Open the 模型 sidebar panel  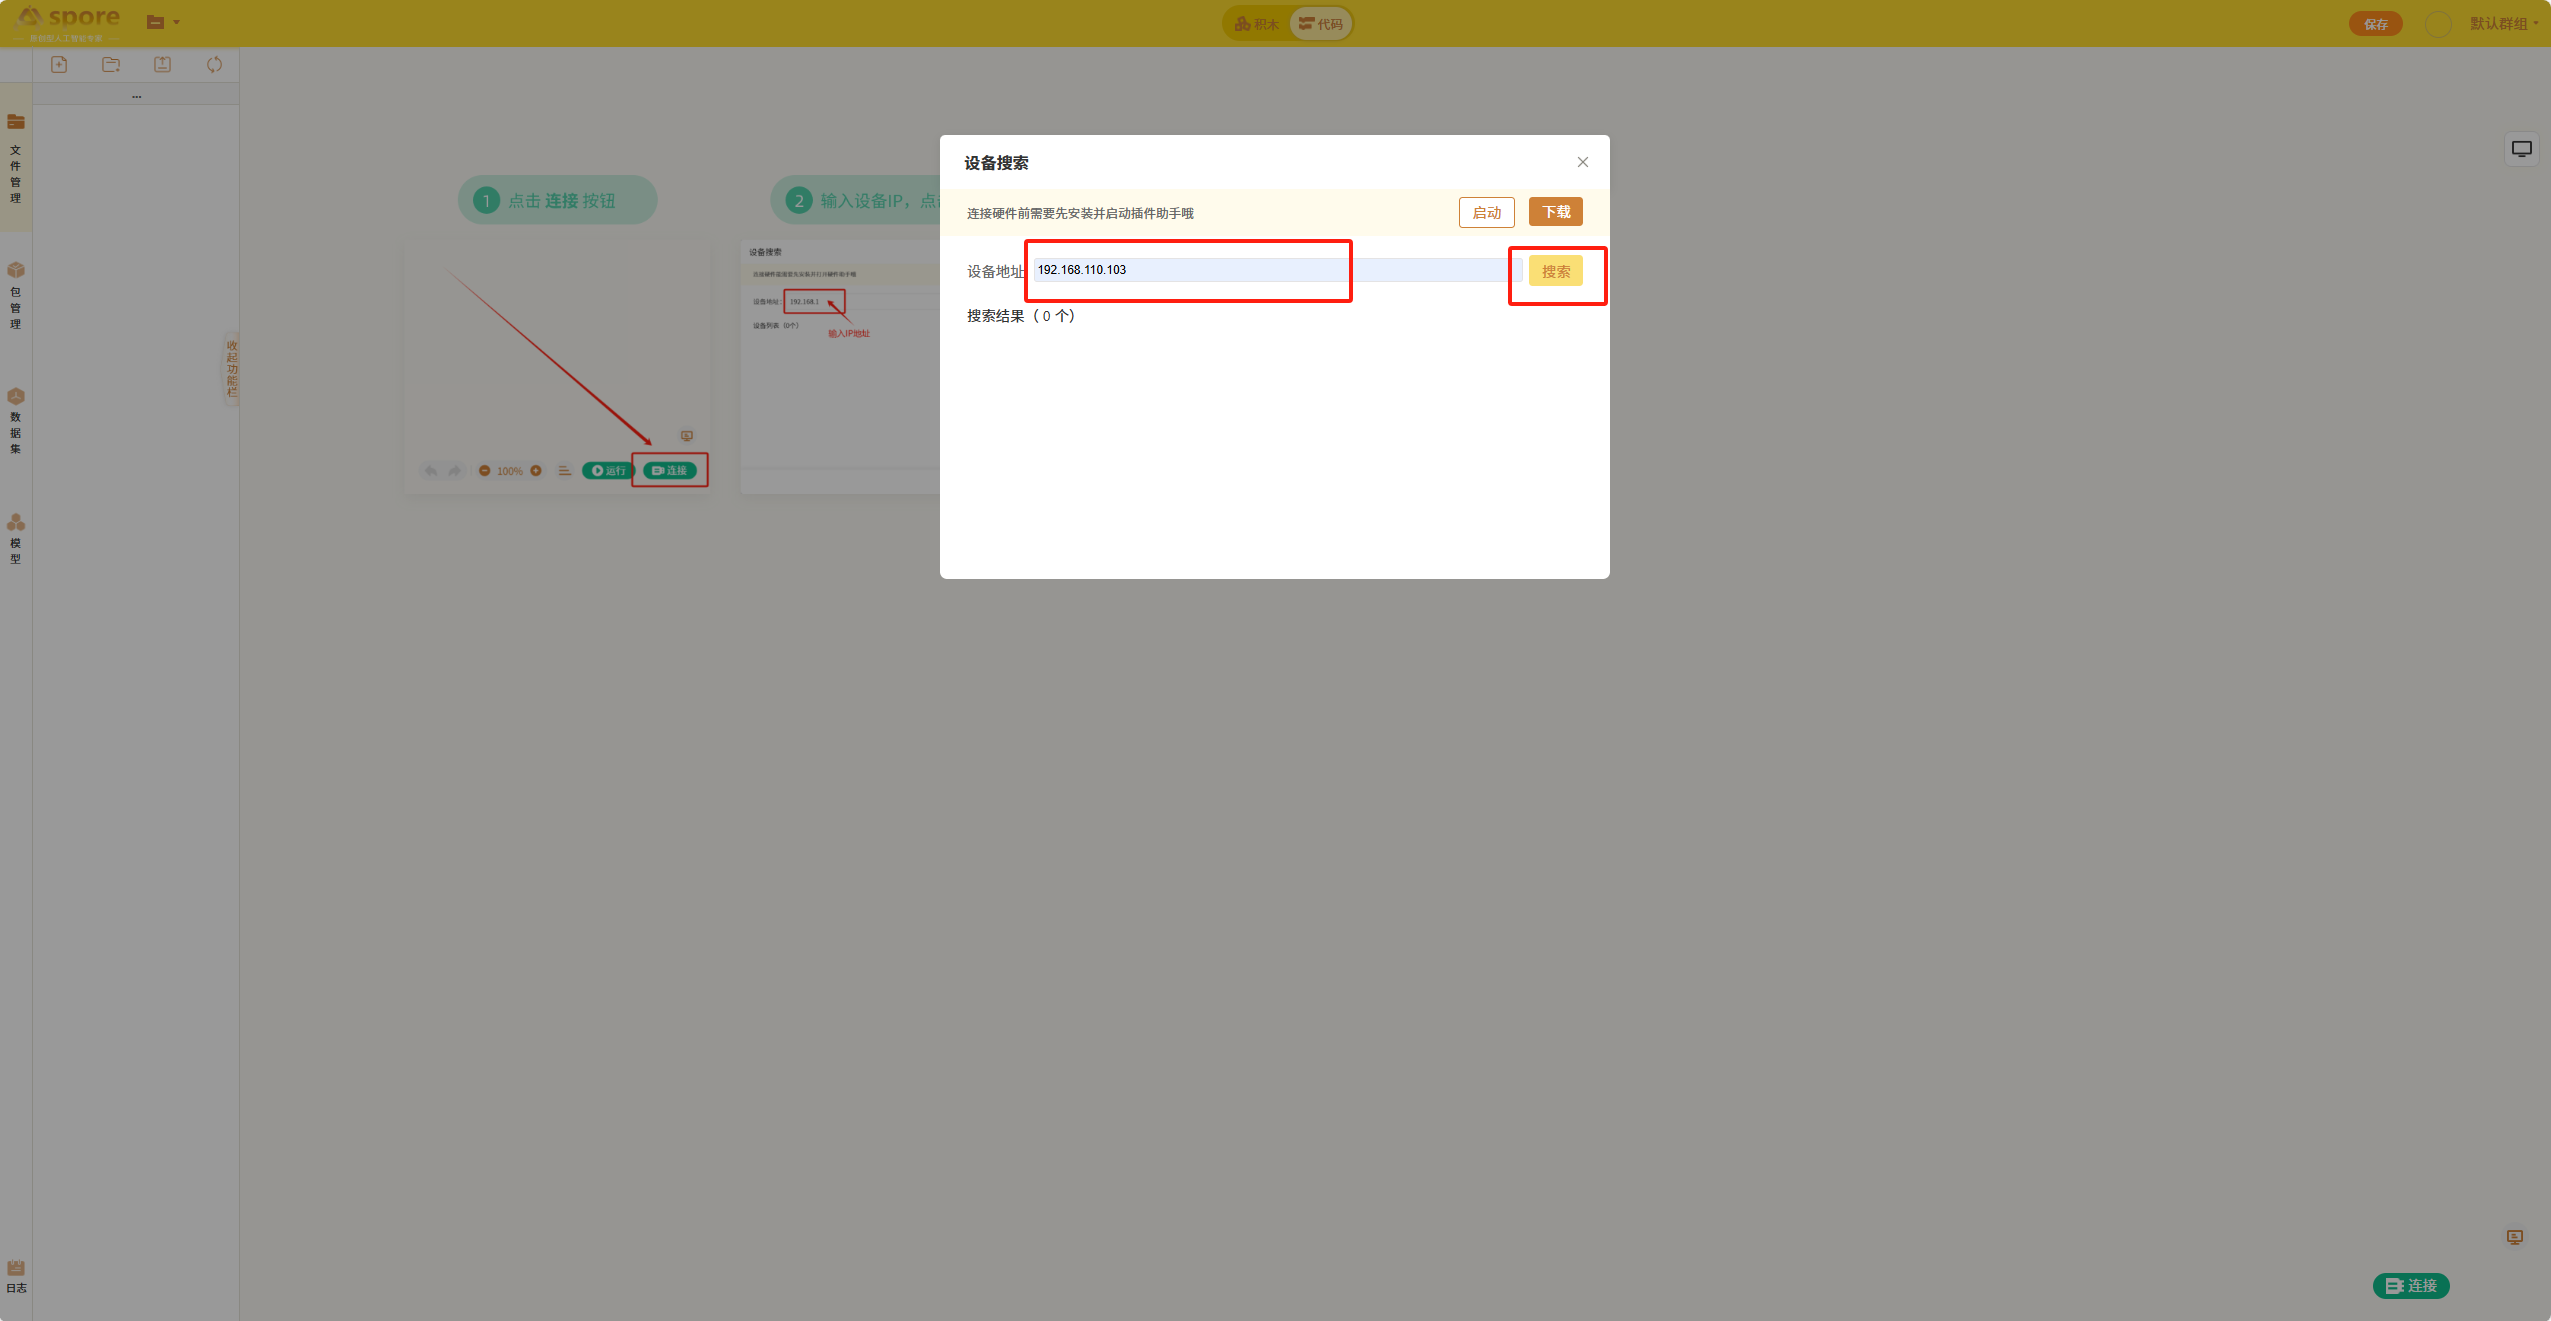click(16, 538)
